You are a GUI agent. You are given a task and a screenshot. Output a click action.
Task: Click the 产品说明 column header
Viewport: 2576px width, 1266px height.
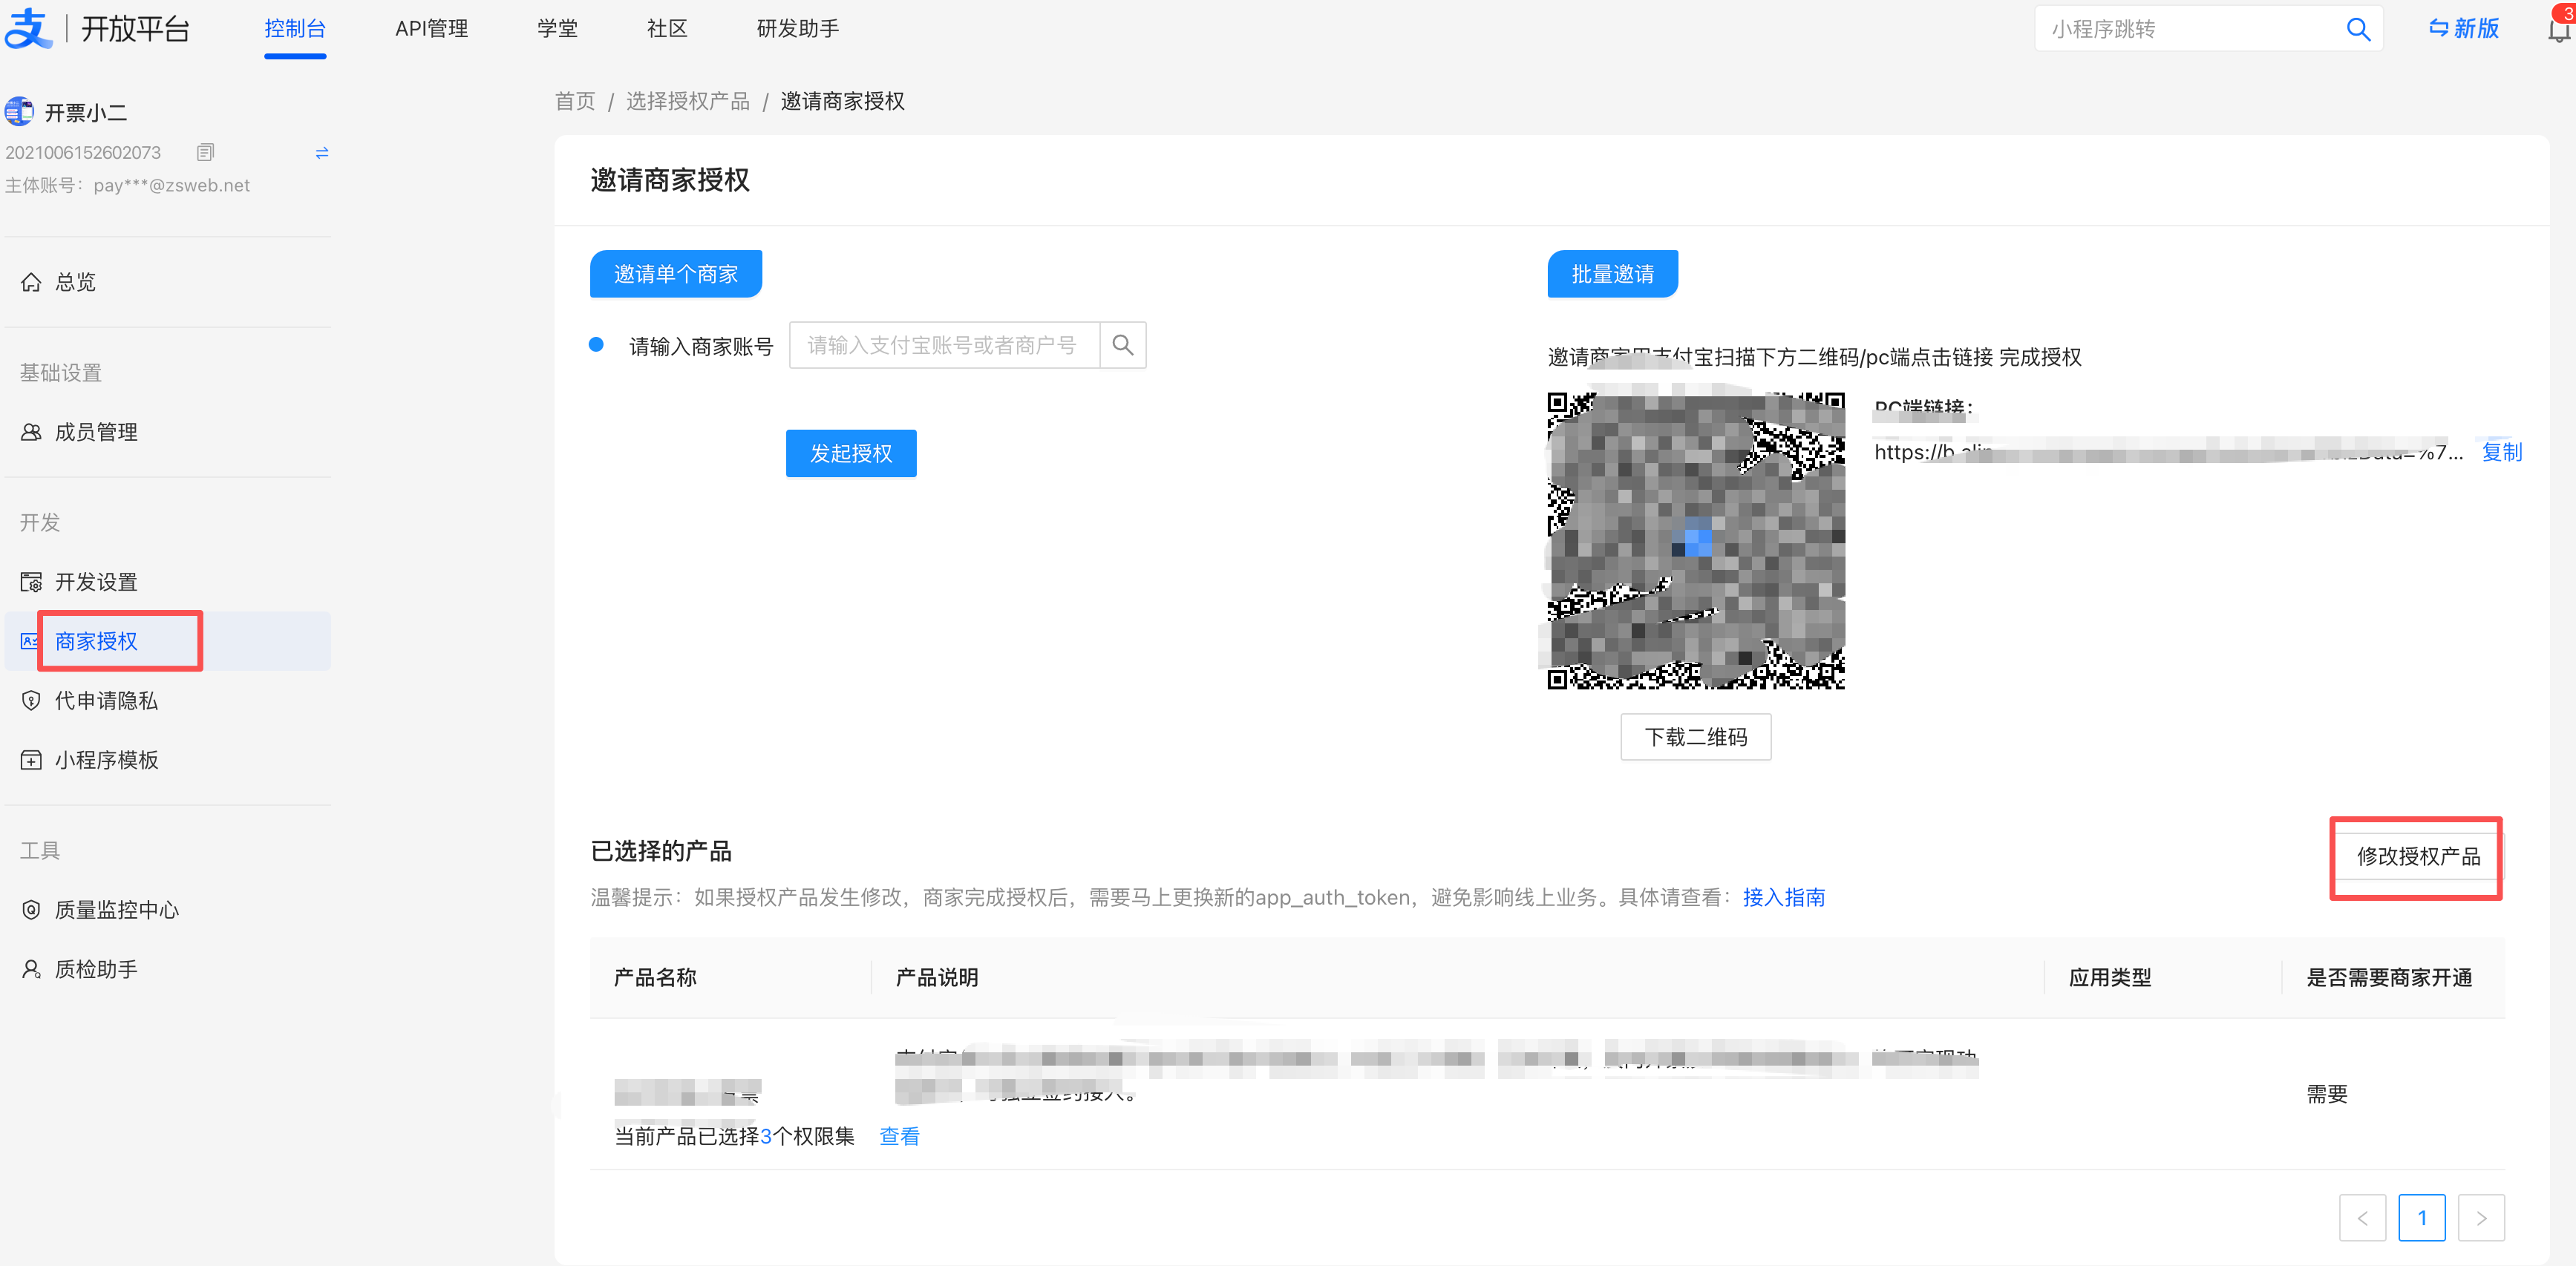[x=937, y=977]
